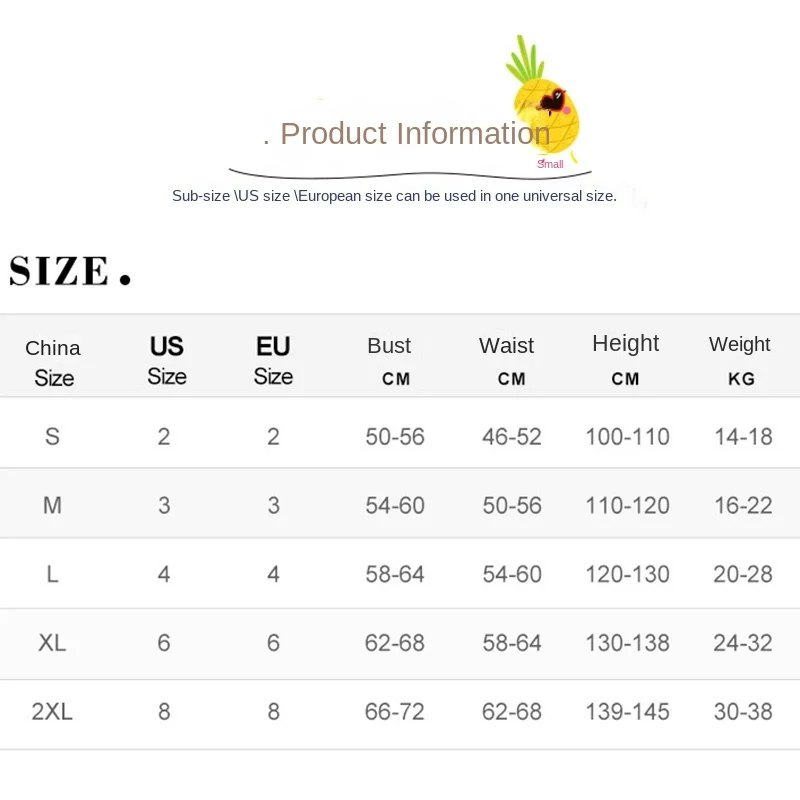Click the Height CM column header
This screenshot has height=800, width=800.
pyautogui.click(x=626, y=360)
